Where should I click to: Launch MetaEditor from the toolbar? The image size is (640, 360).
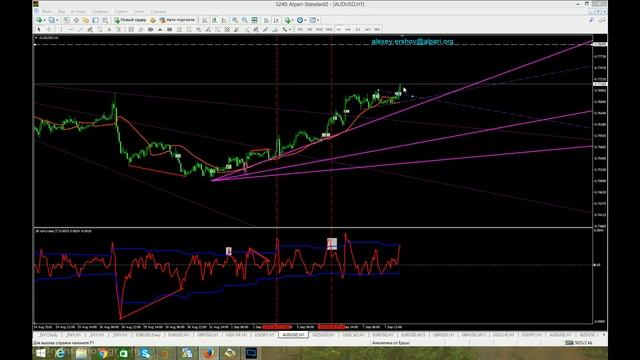[153, 20]
